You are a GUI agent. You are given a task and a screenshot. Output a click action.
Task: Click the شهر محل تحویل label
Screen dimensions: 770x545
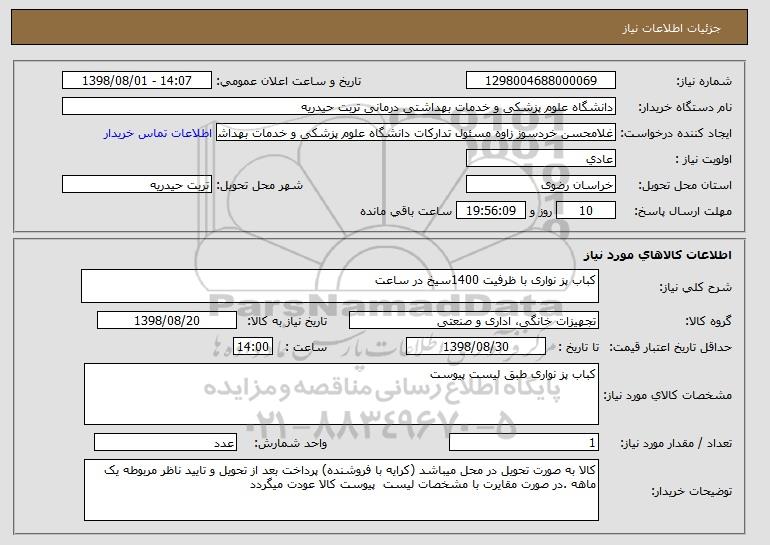pyautogui.click(x=260, y=185)
